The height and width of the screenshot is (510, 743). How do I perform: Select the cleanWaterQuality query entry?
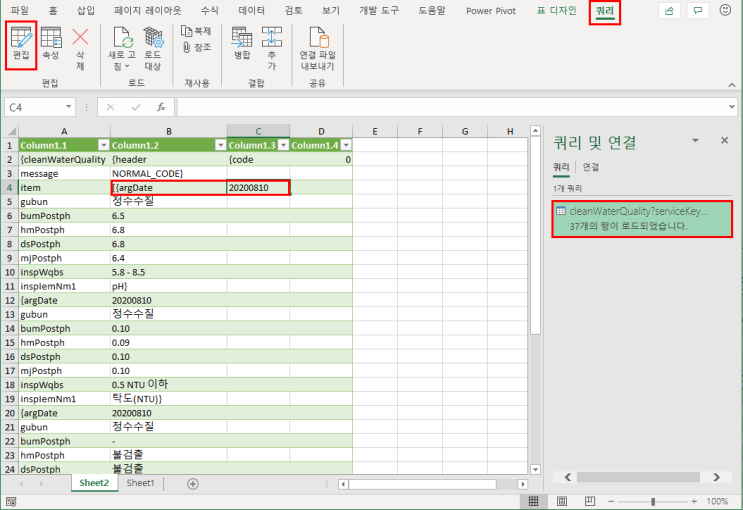tap(642, 219)
